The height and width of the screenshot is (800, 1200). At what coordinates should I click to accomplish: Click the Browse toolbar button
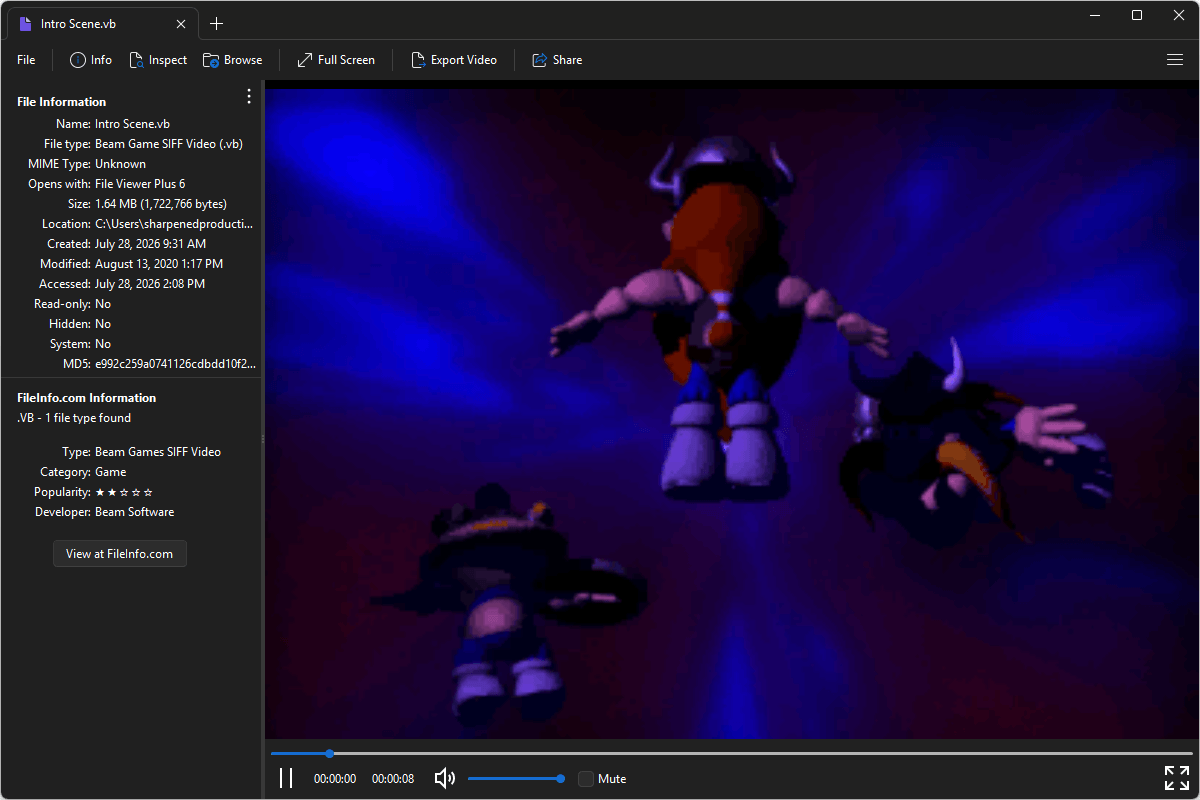point(233,60)
